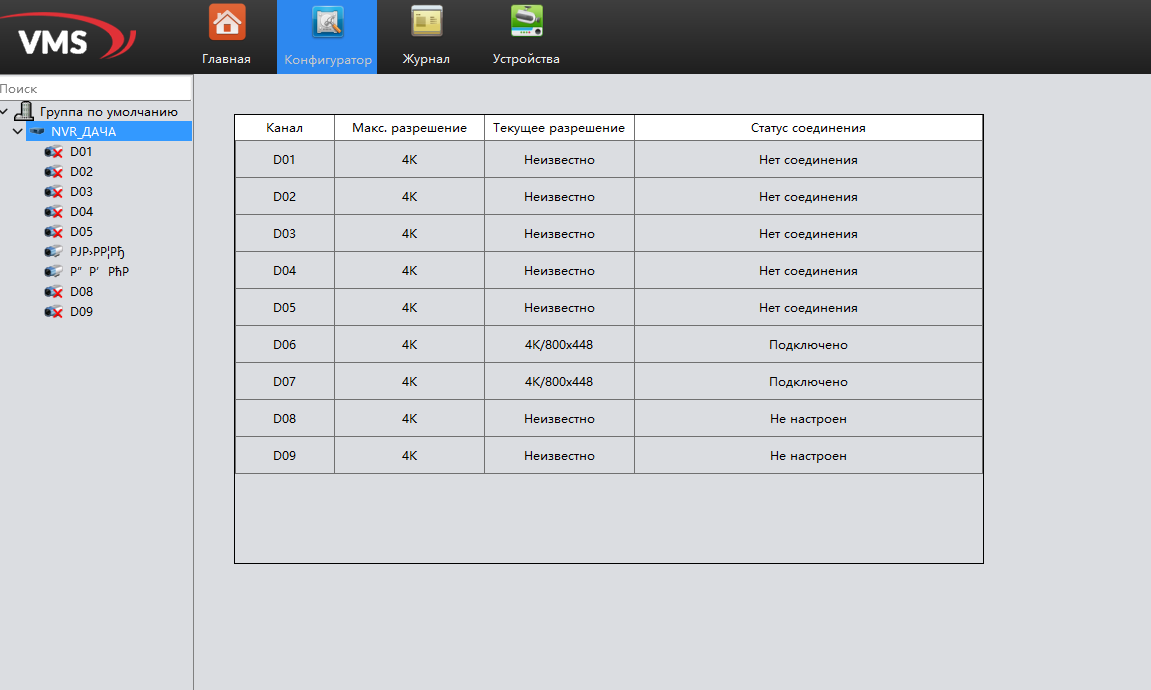The height and width of the screenshot is (690, 1151).
Task: Select channel D05 in device tree
Action: pos(81,232)
